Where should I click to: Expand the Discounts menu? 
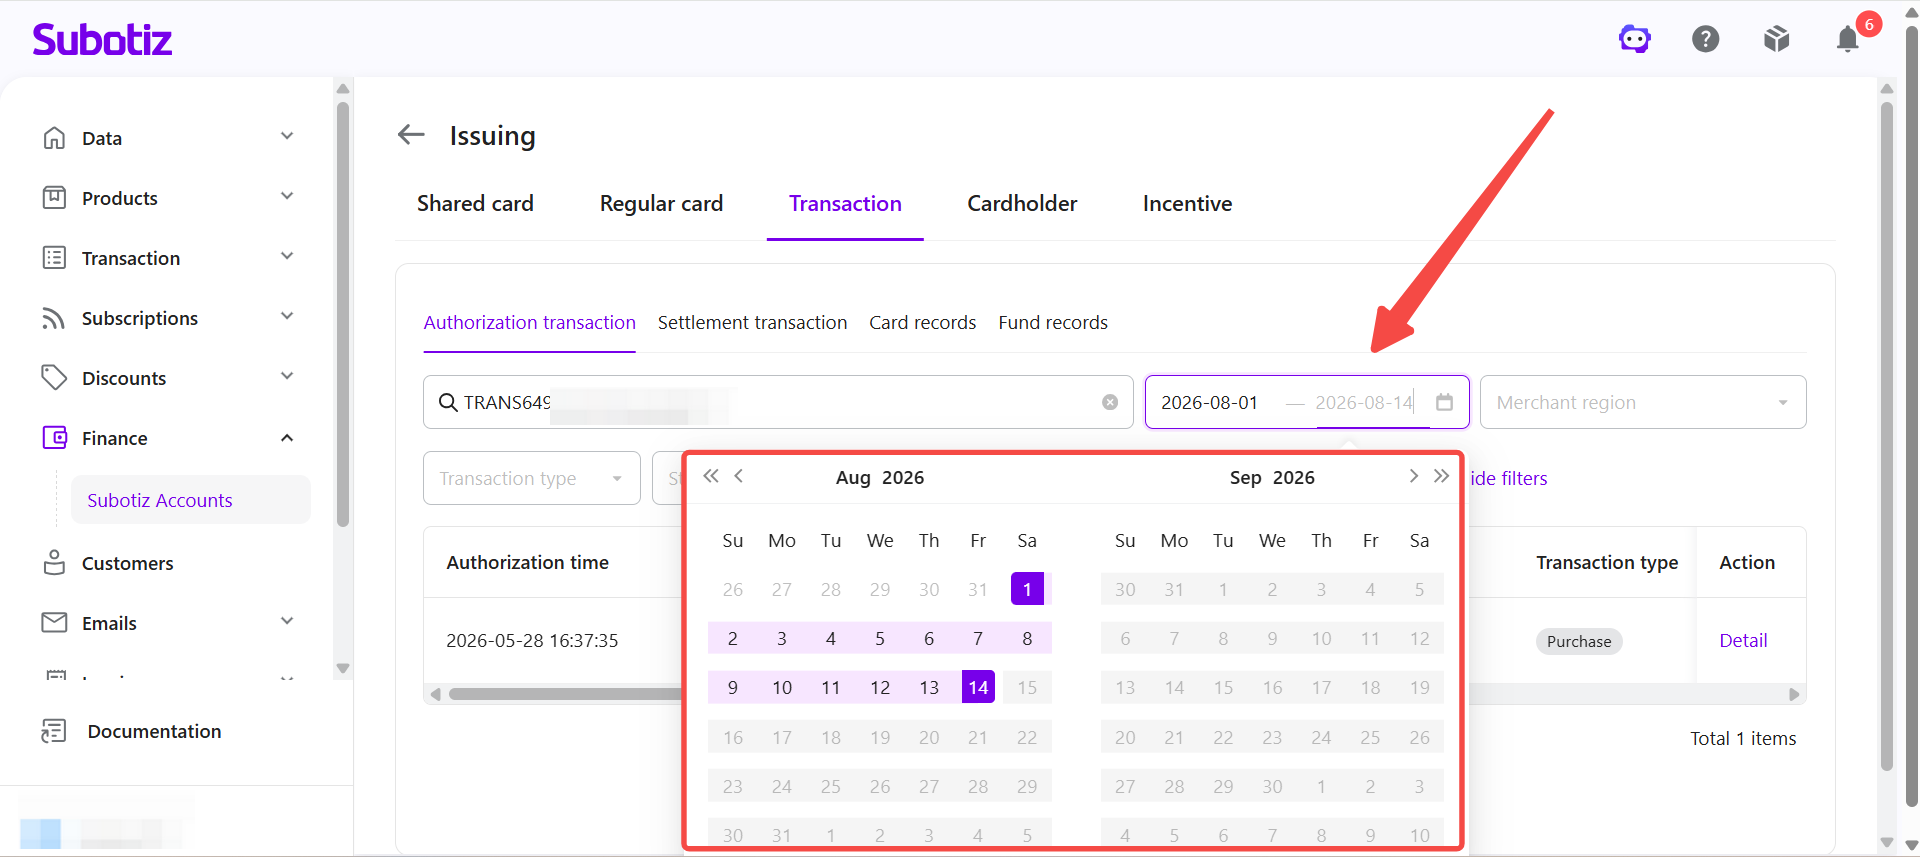click(287, 376)
